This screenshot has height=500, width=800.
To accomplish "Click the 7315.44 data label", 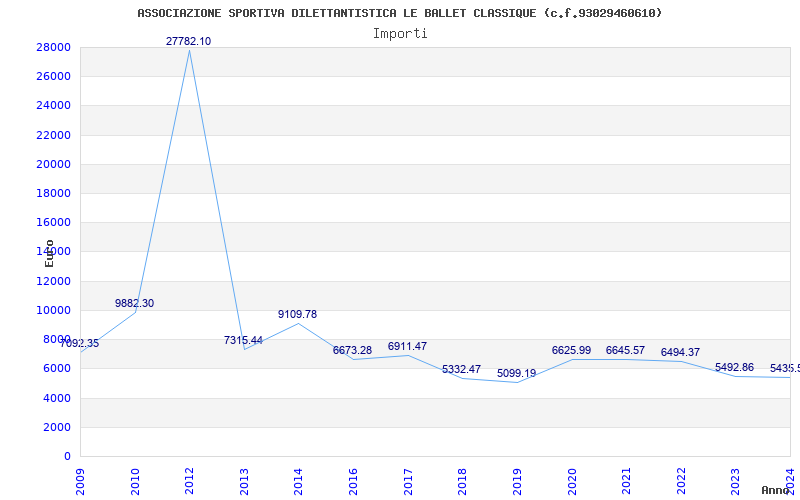I will [x=243, y=340].
